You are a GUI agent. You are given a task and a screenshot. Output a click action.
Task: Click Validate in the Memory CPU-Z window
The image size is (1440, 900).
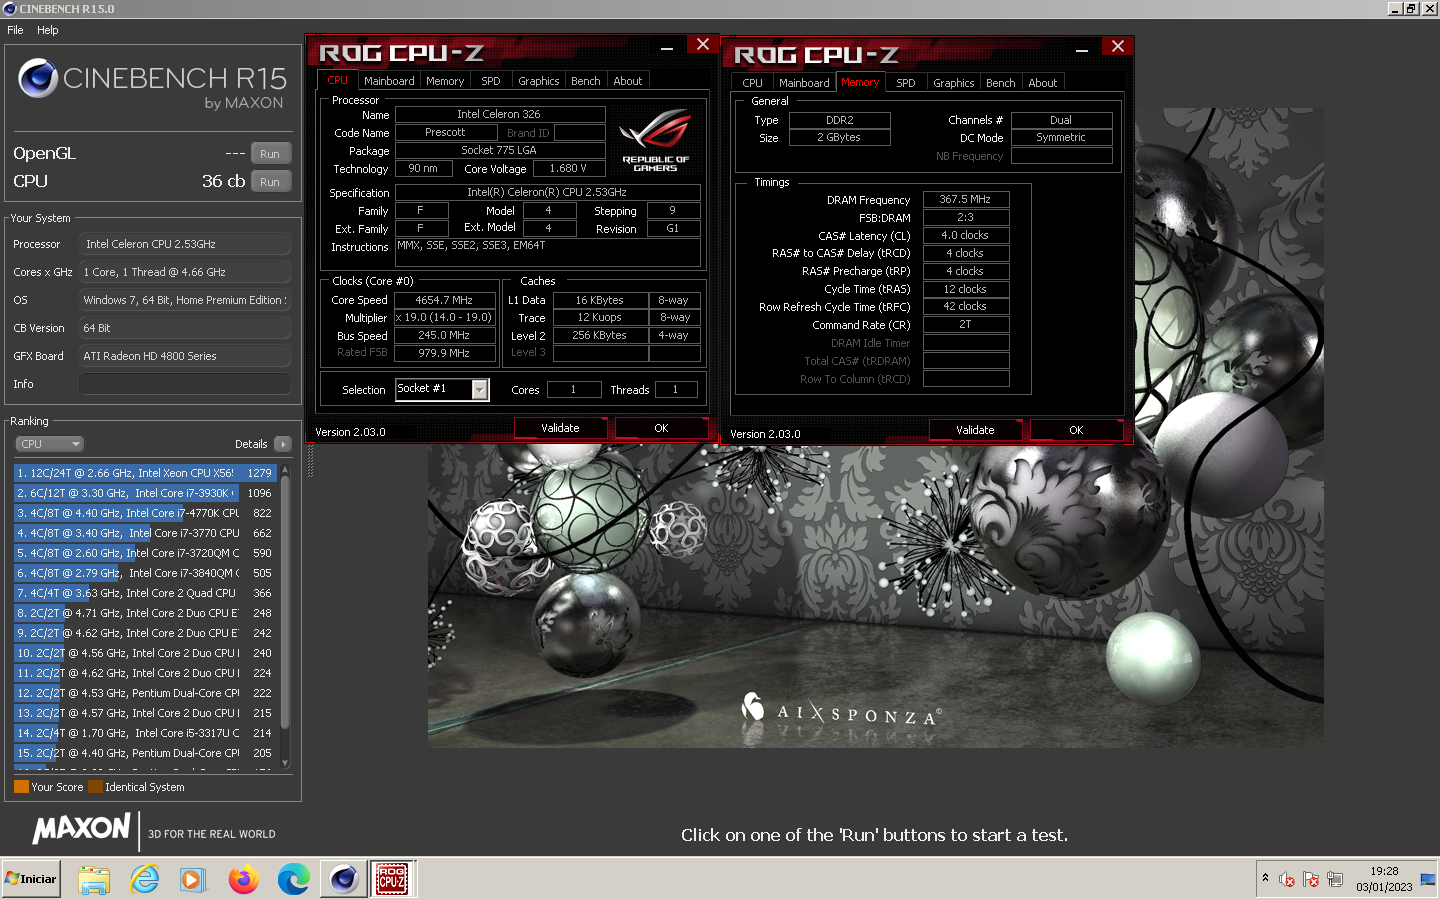click(975, 430)
